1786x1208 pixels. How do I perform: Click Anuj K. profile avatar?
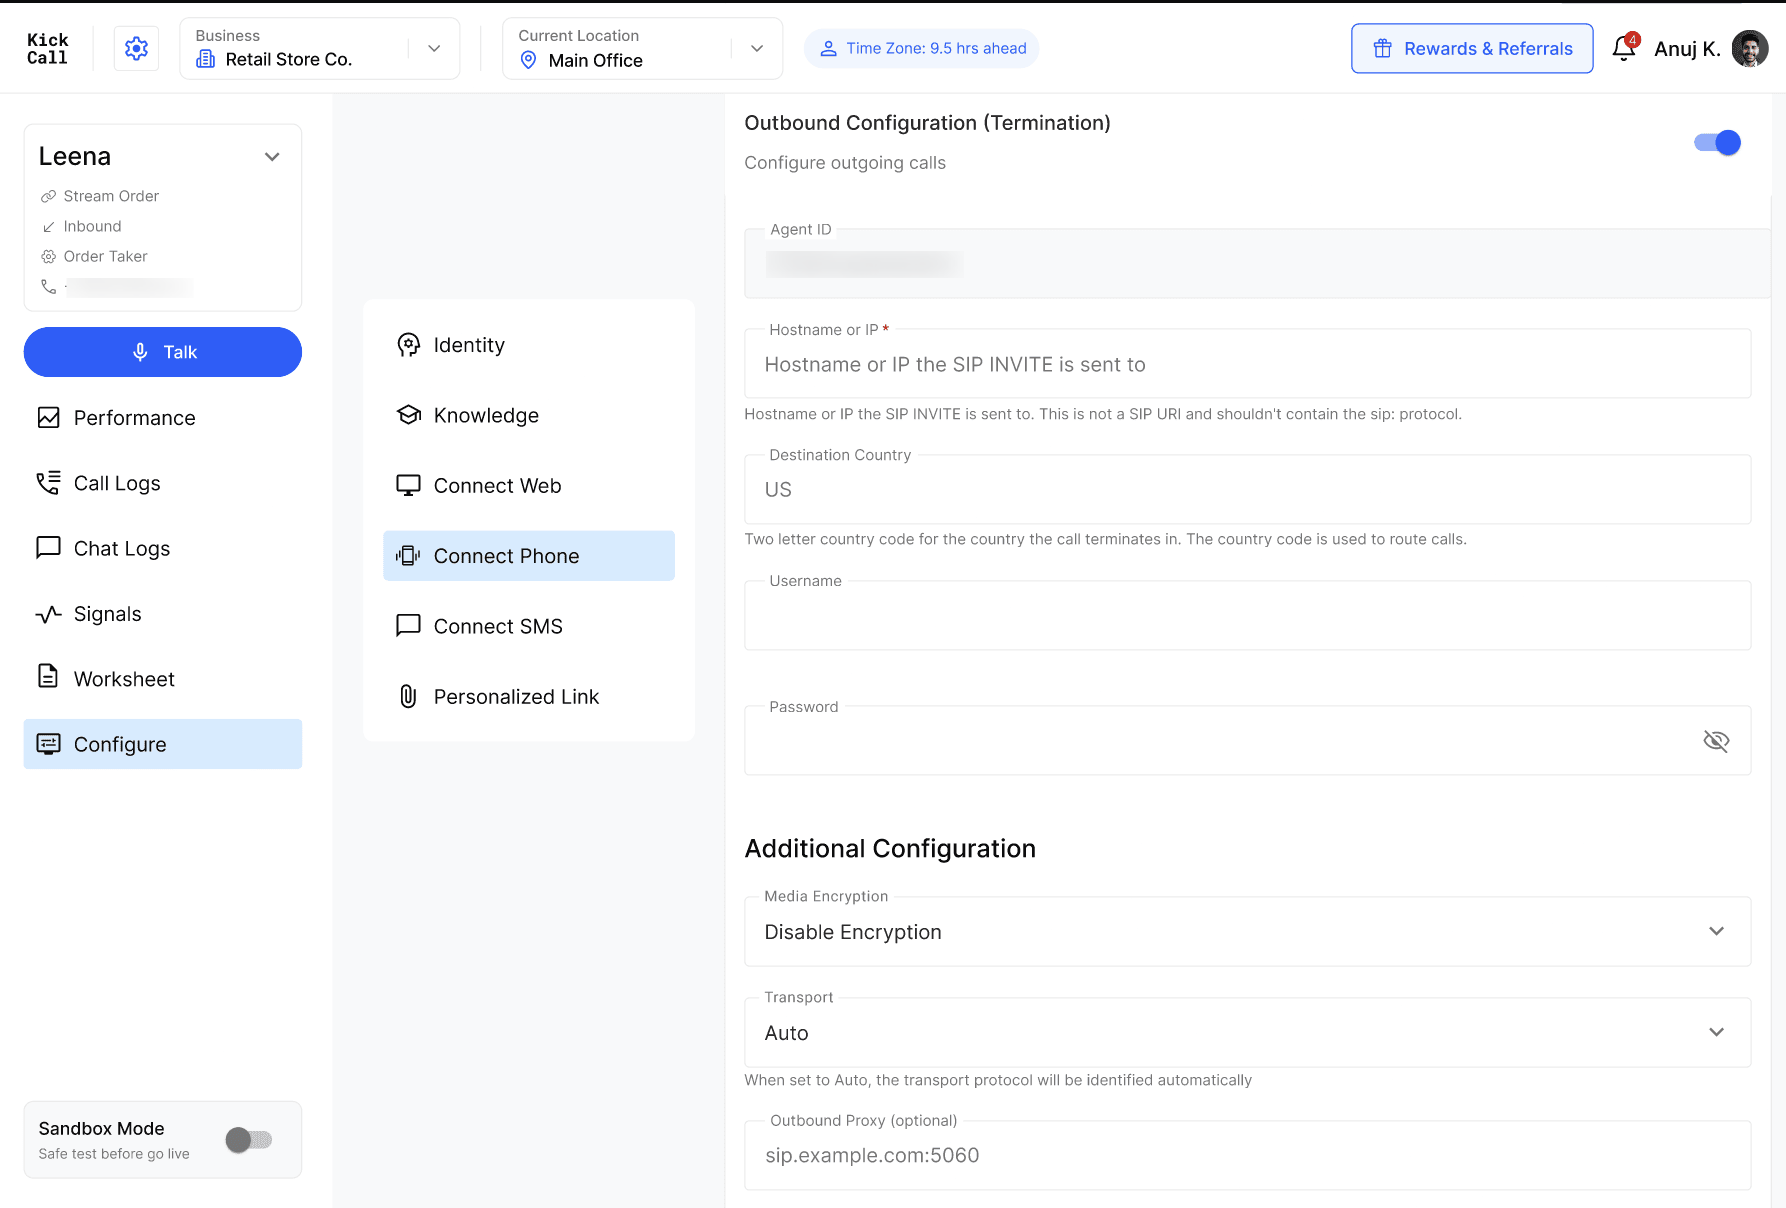[1750, 48]
